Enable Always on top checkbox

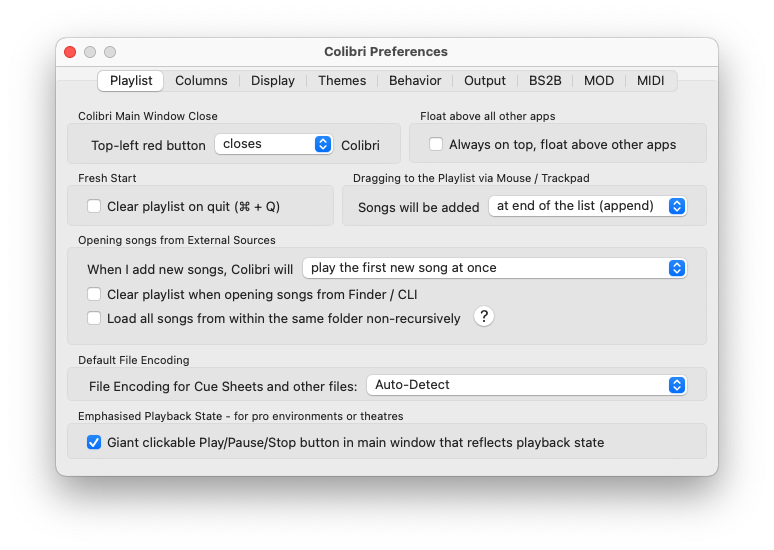(436, 144)
